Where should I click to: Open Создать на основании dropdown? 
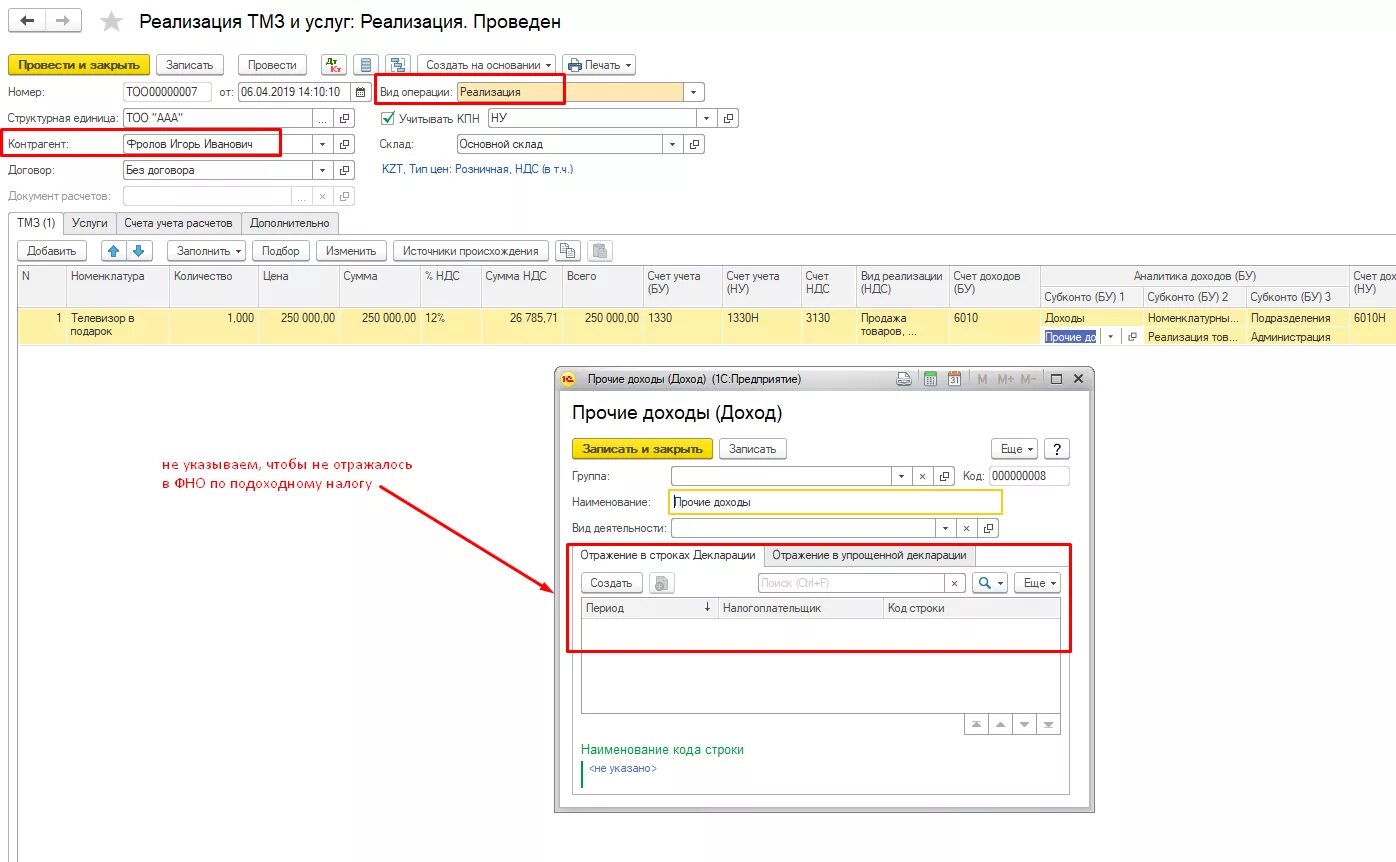(x=489, y=65)
